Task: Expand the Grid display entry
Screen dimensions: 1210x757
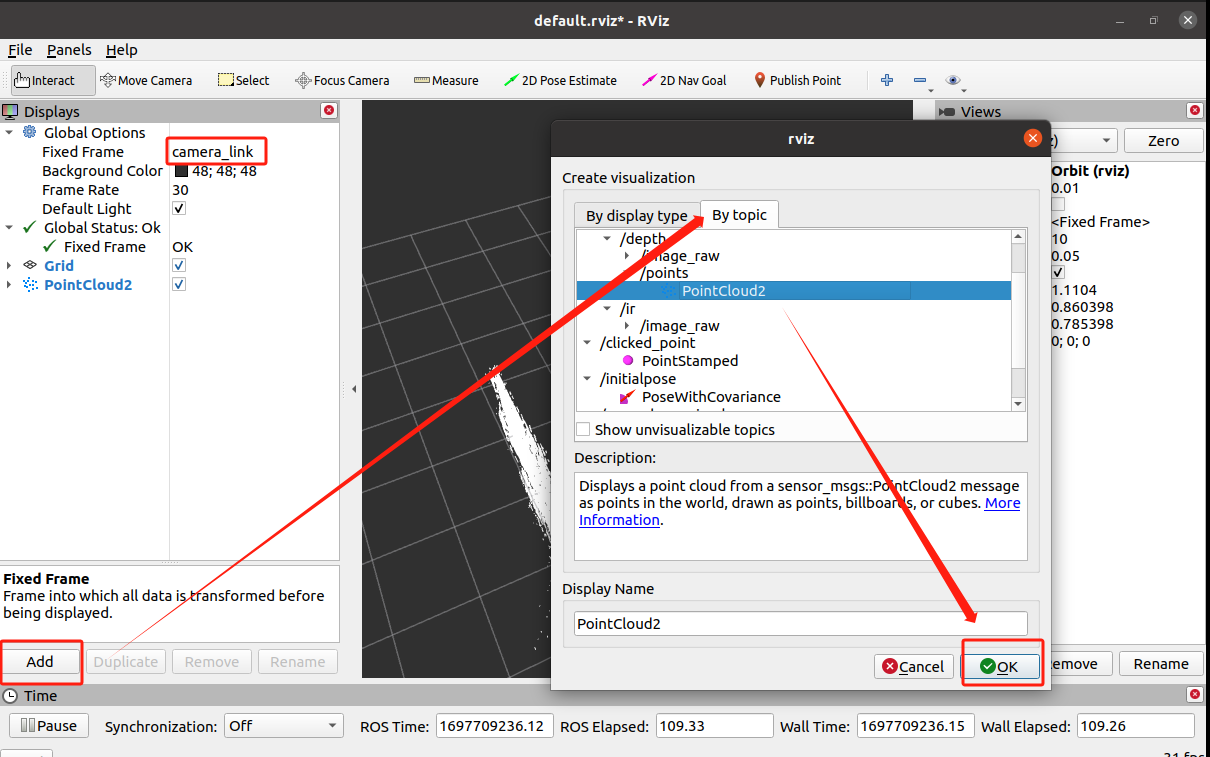Action: (9, 266)
